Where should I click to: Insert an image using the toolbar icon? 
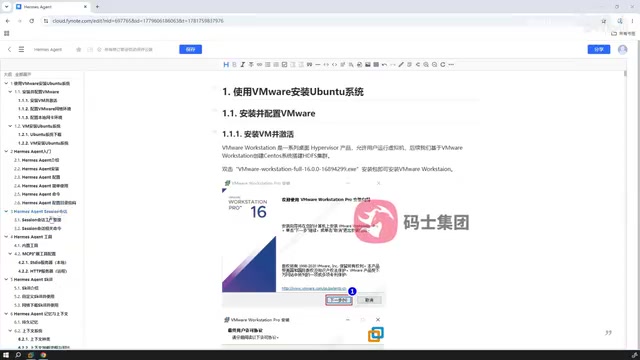[368, 64]
